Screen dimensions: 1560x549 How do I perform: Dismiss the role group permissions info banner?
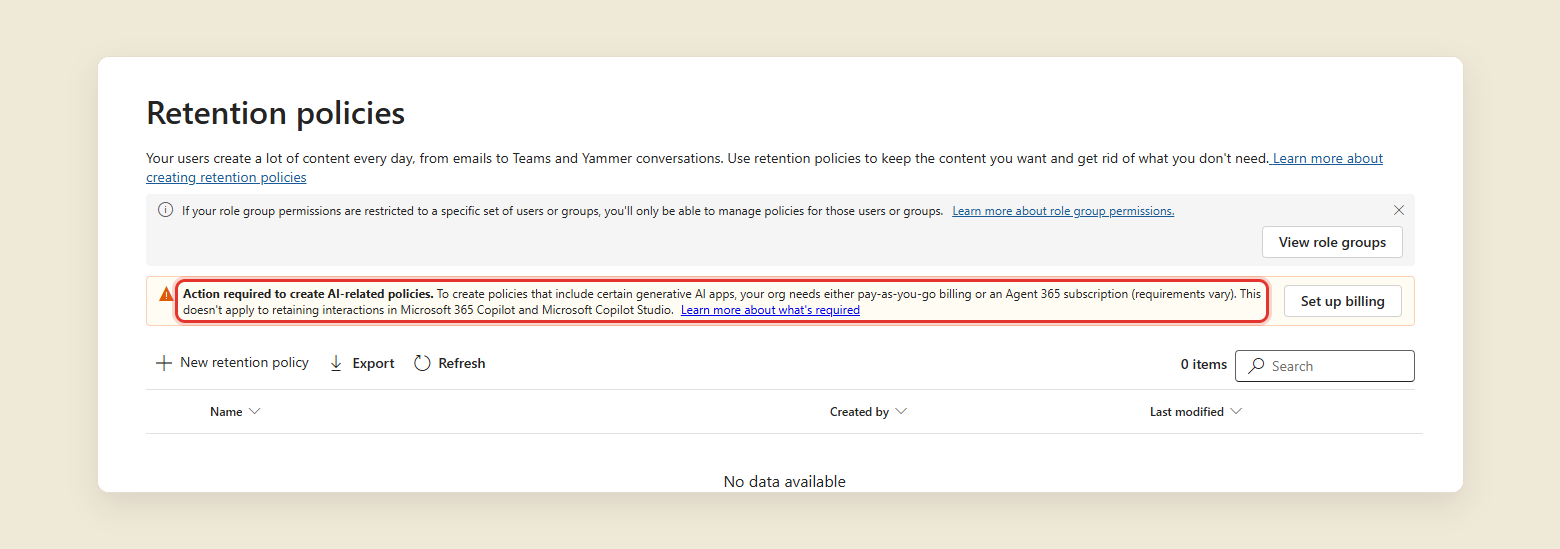[x=1399, y=210]
